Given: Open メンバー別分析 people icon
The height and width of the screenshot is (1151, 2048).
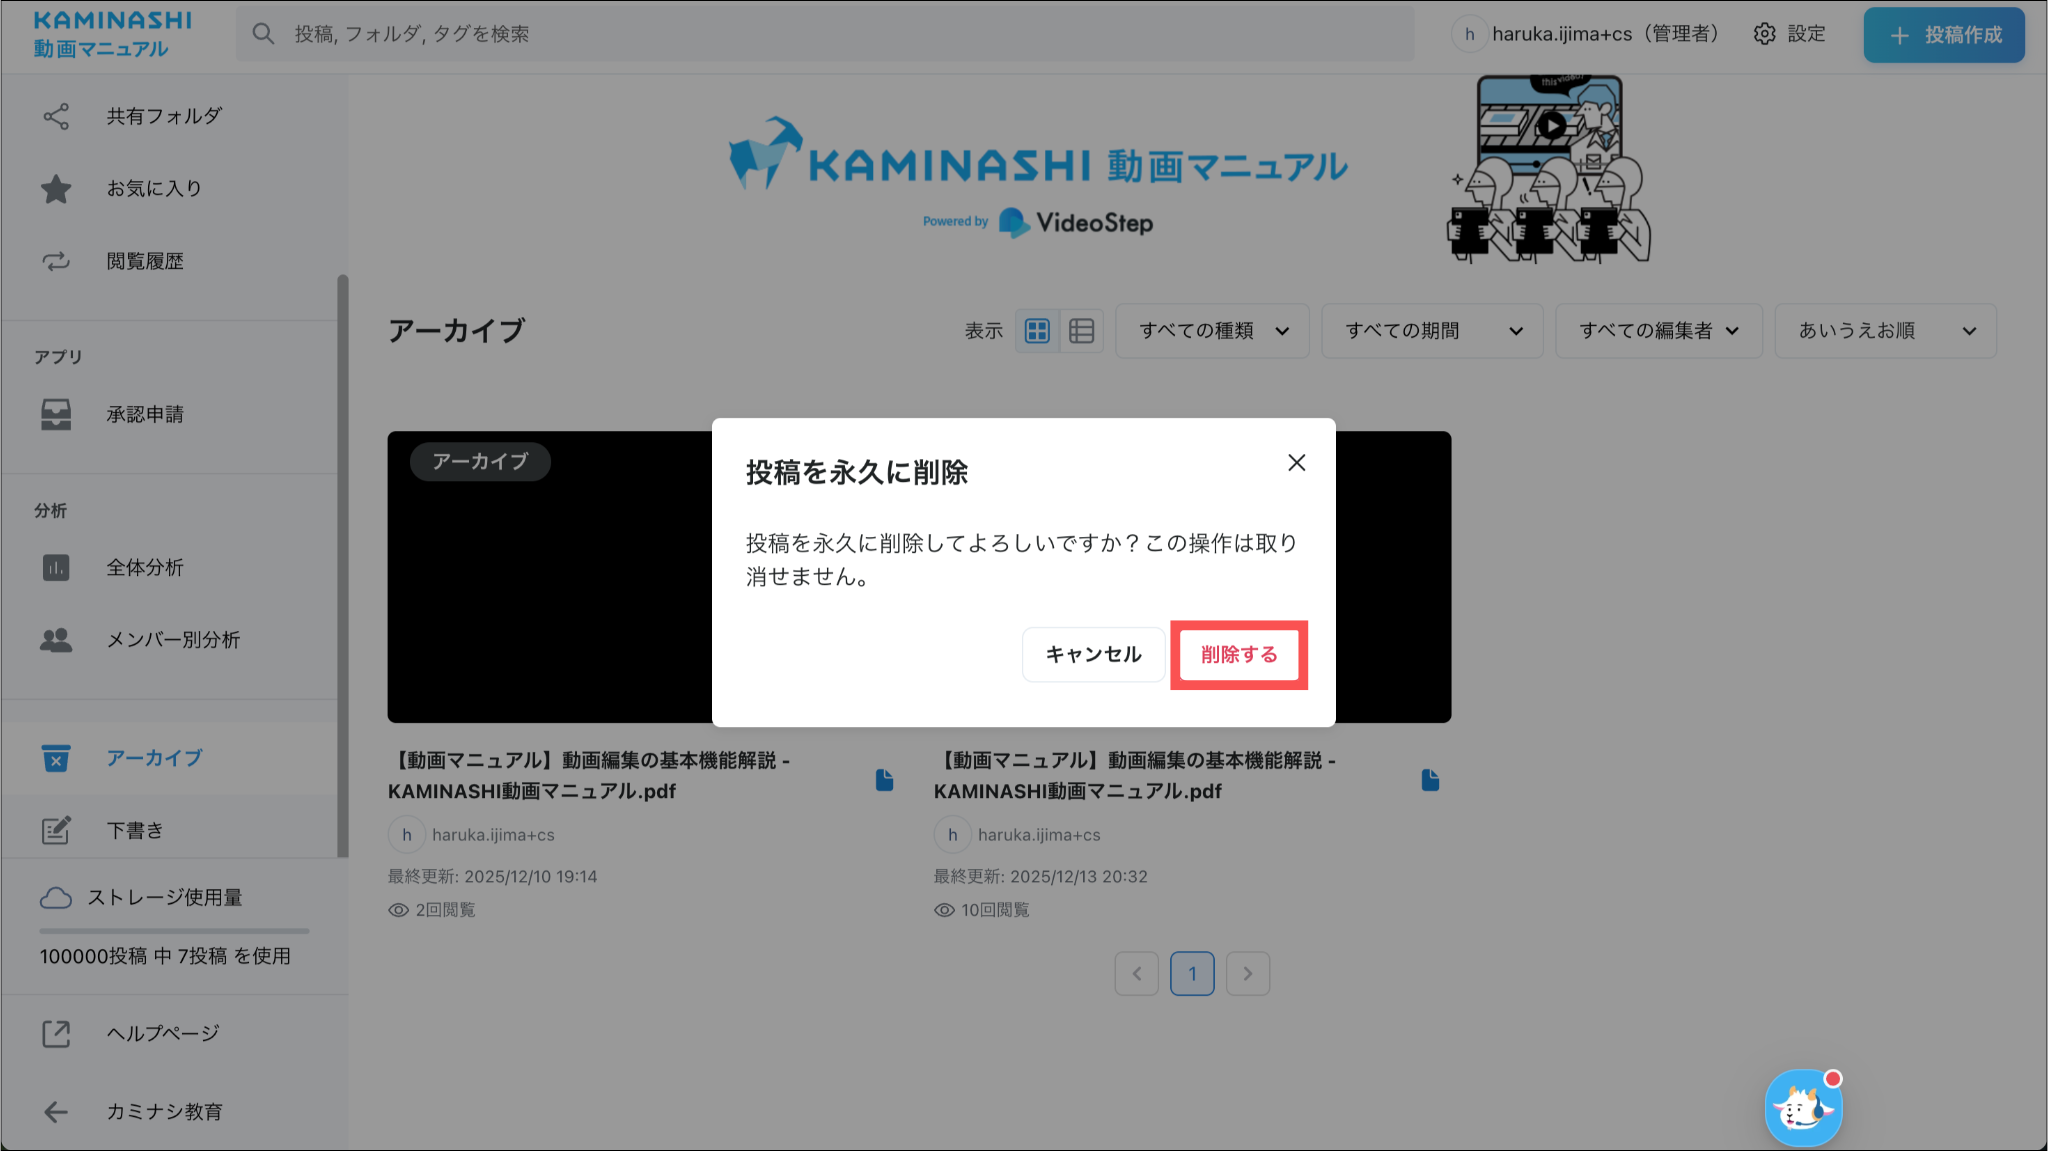Looking at the screenshot, I should pyautogui.click(x=56, y=640).
